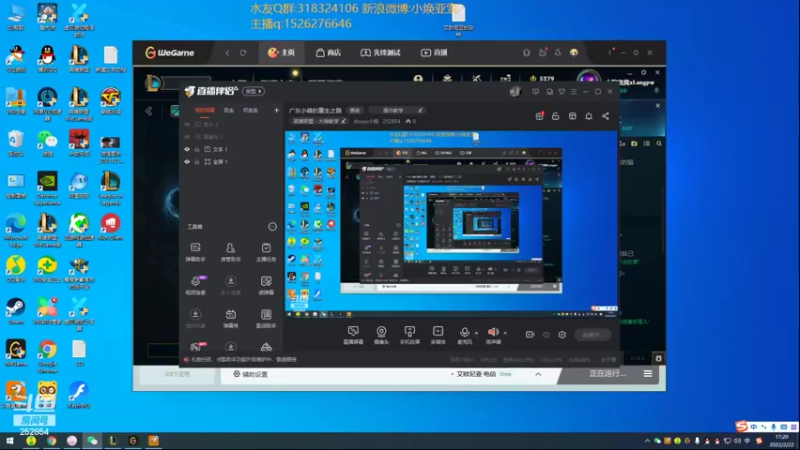
Task: Toggle the lock on 文本 1 layer
Action: click(197, 149)
